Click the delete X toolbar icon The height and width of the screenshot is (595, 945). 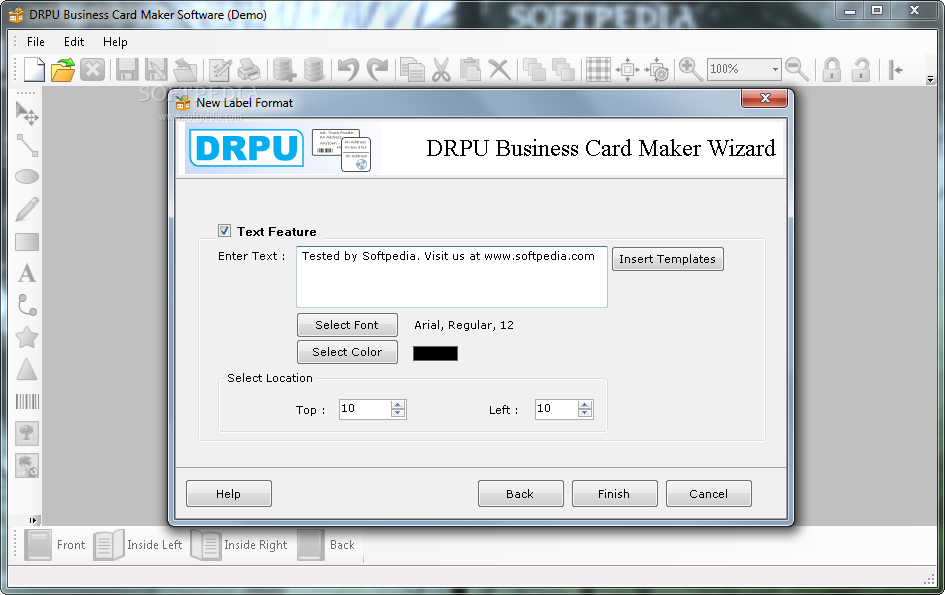(500, 69)
